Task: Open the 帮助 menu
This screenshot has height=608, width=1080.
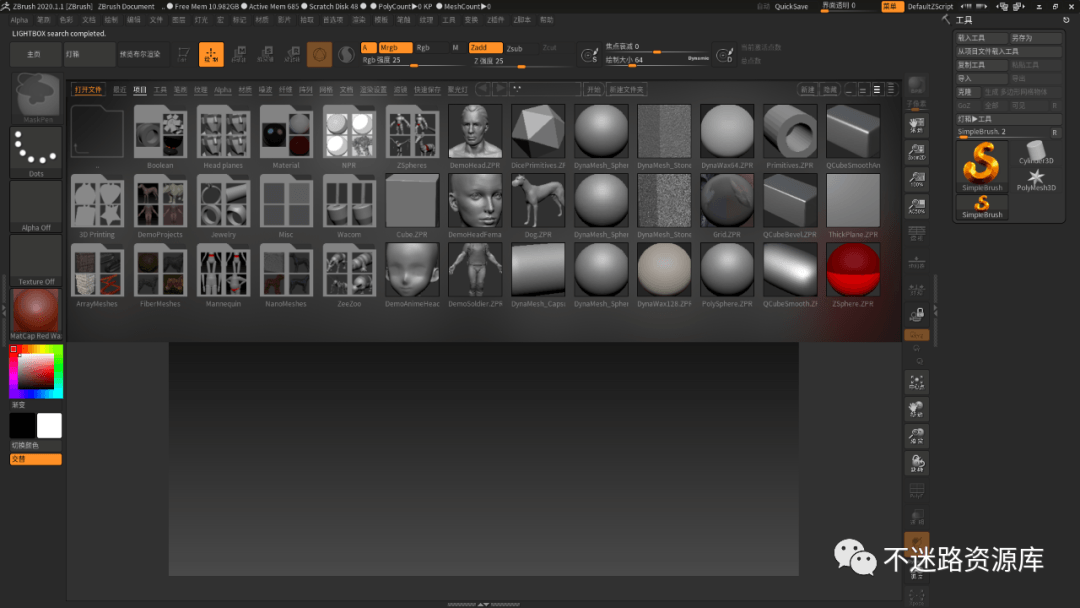Action: tap(546, 20)
